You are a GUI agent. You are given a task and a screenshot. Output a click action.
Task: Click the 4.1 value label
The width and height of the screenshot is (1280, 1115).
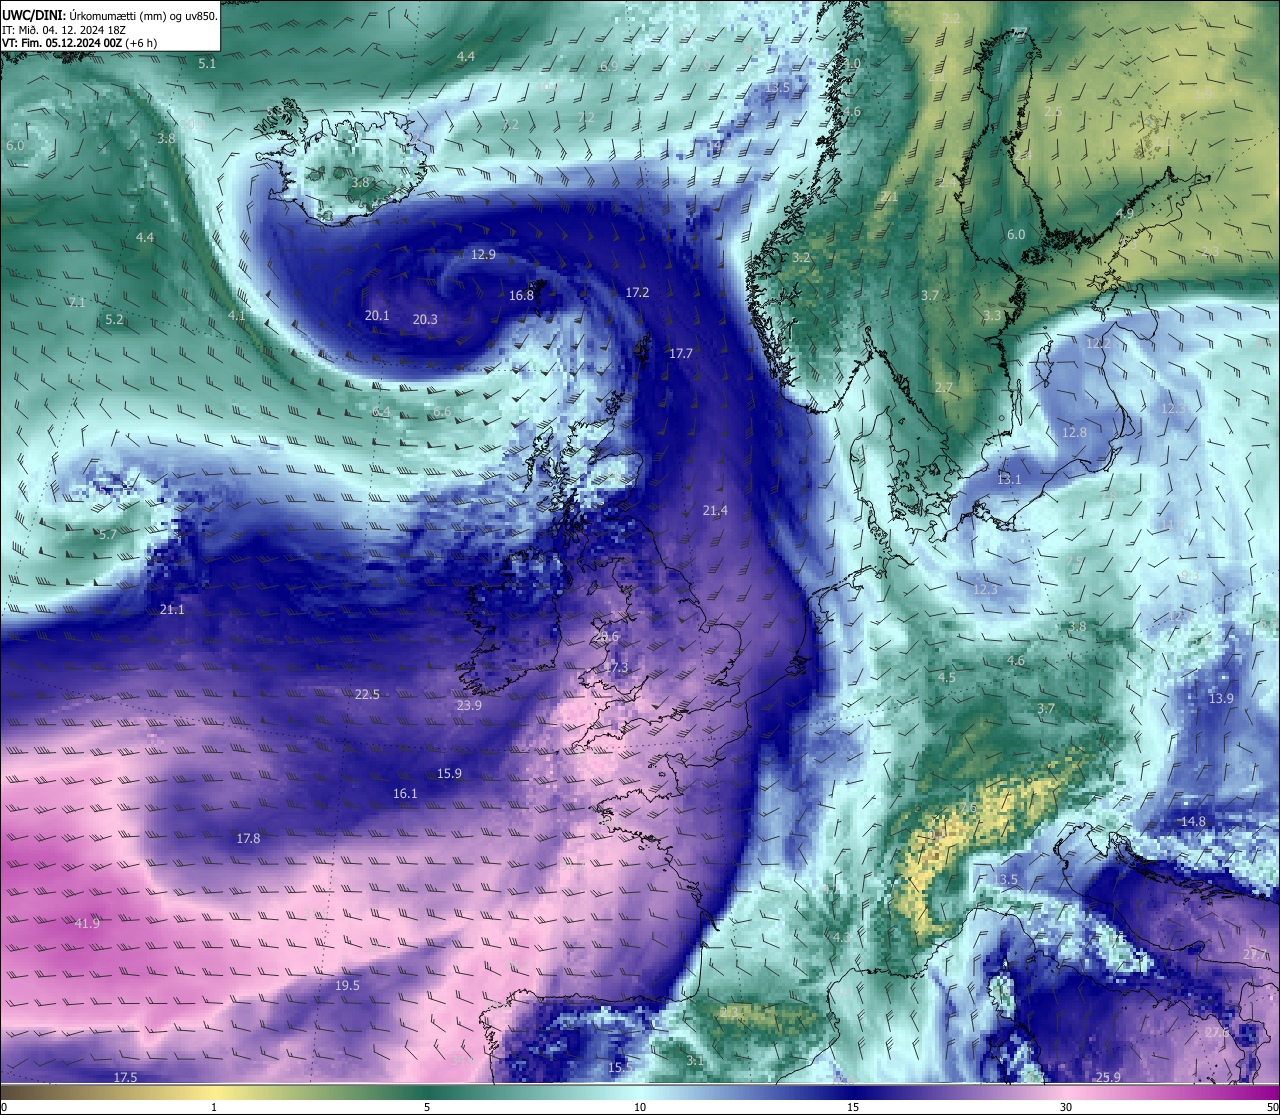click(x=236, y=315)
